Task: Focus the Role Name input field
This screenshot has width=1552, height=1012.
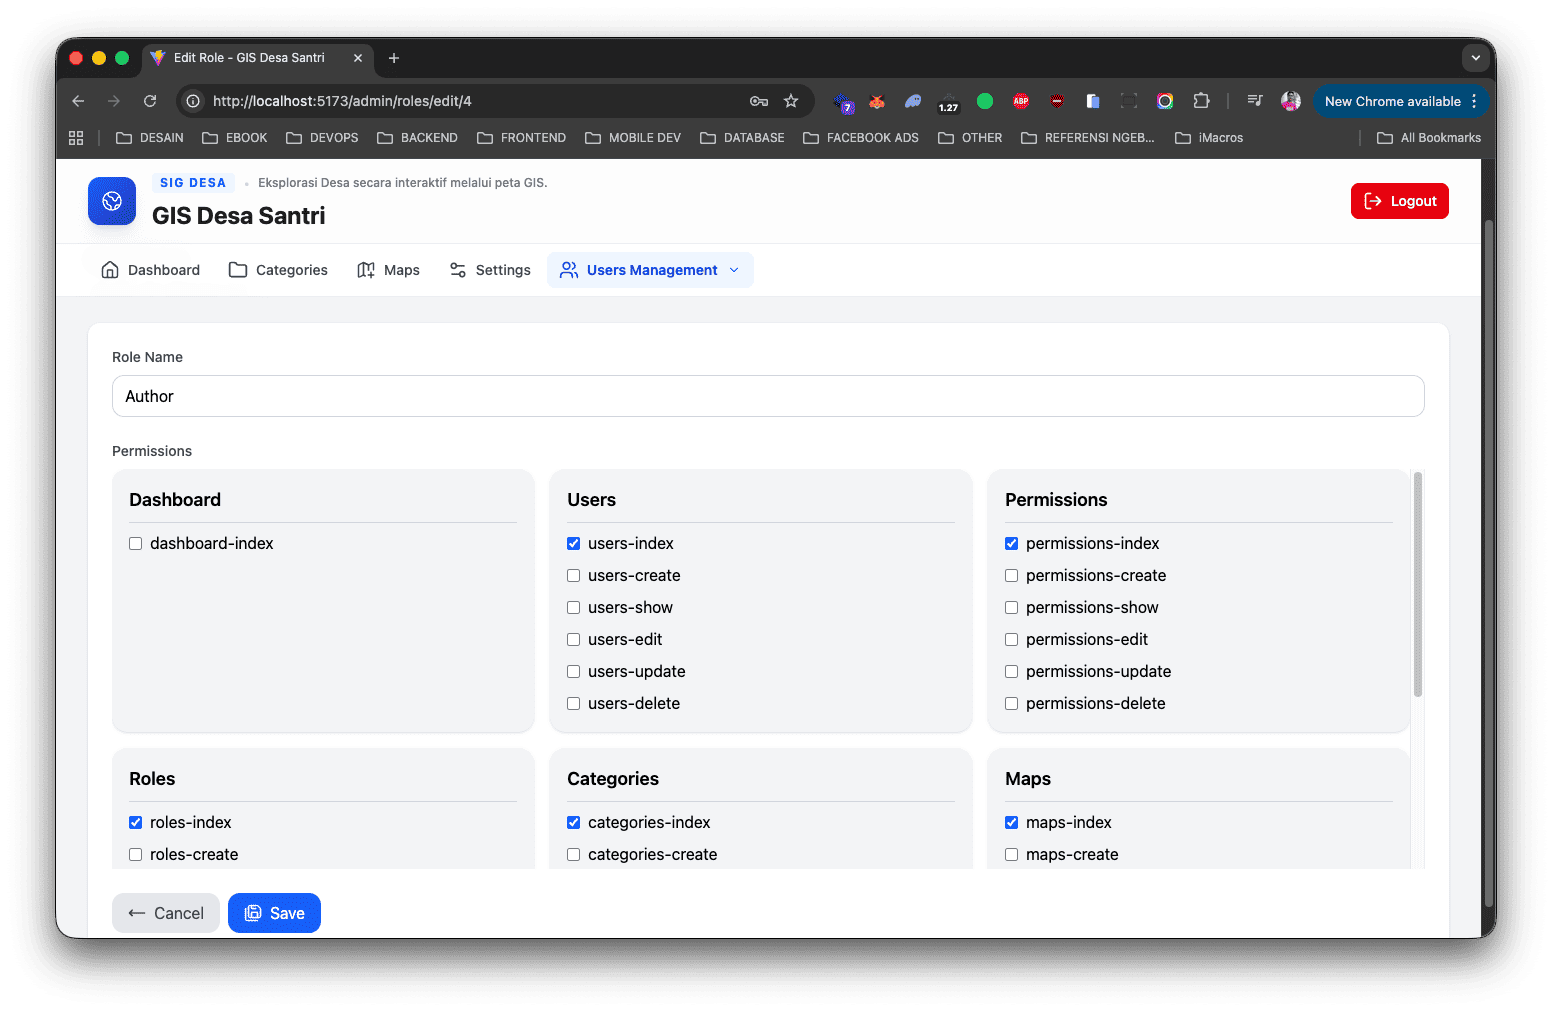Action: tap(768, 396)
